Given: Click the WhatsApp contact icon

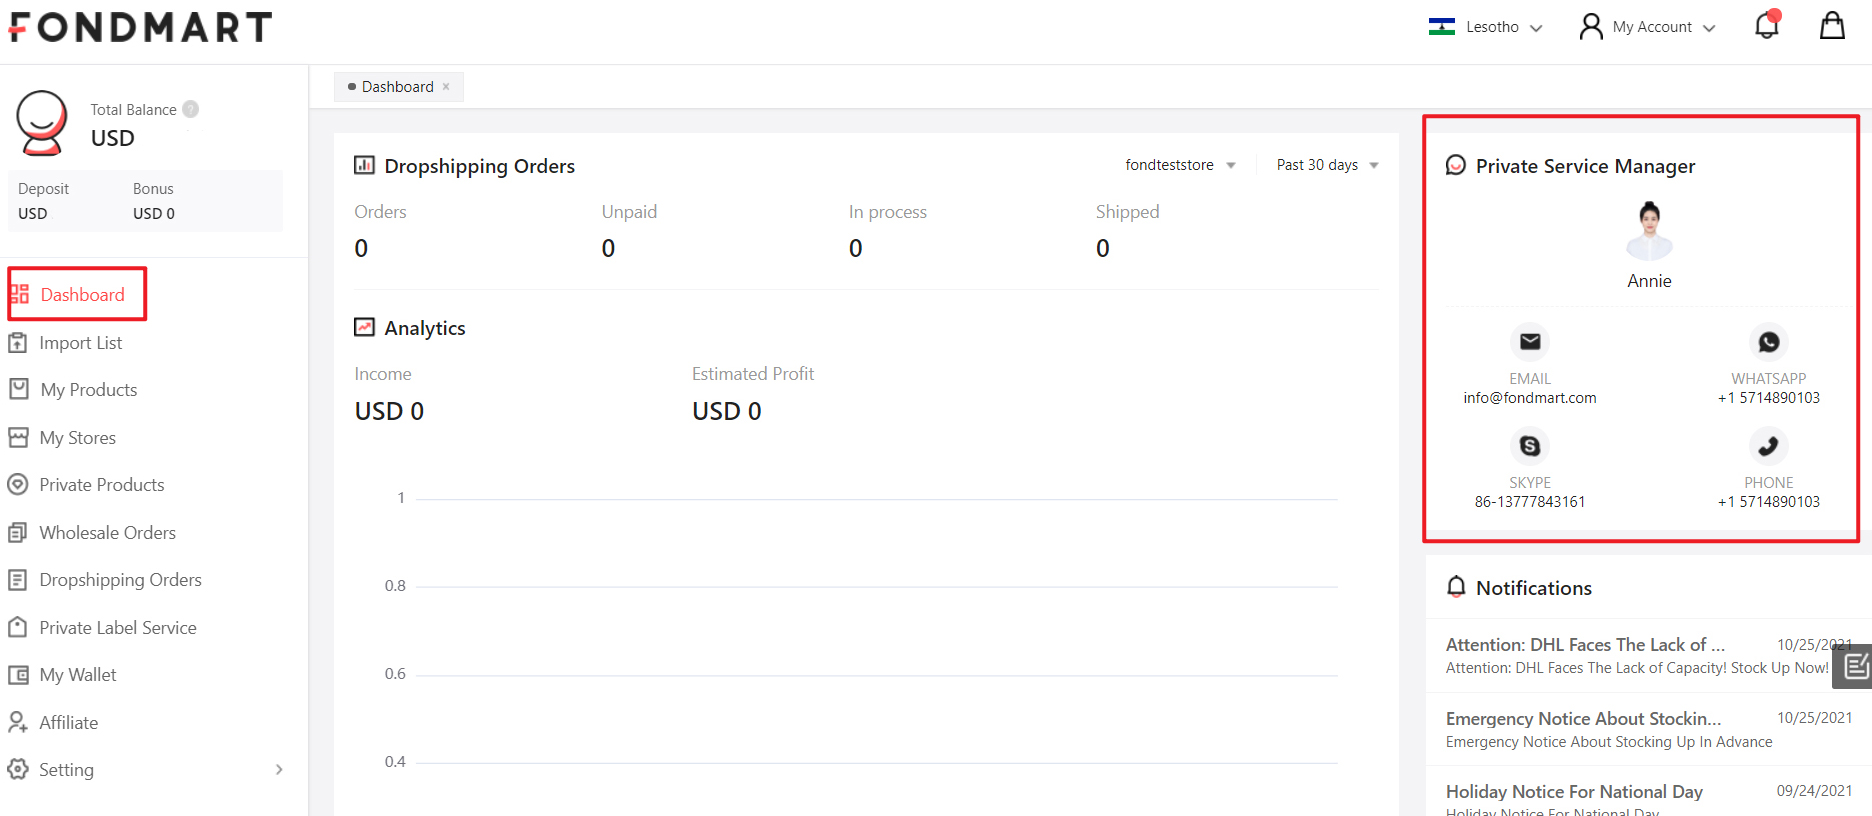Looking at the screenshot, I should (1768, 342).
